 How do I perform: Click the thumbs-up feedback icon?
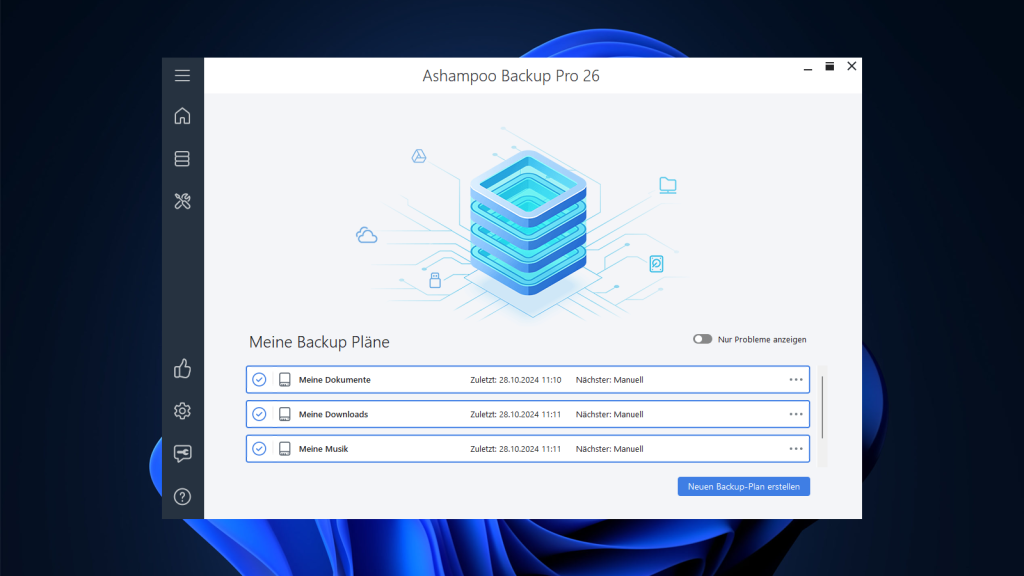tap(182, 369)
